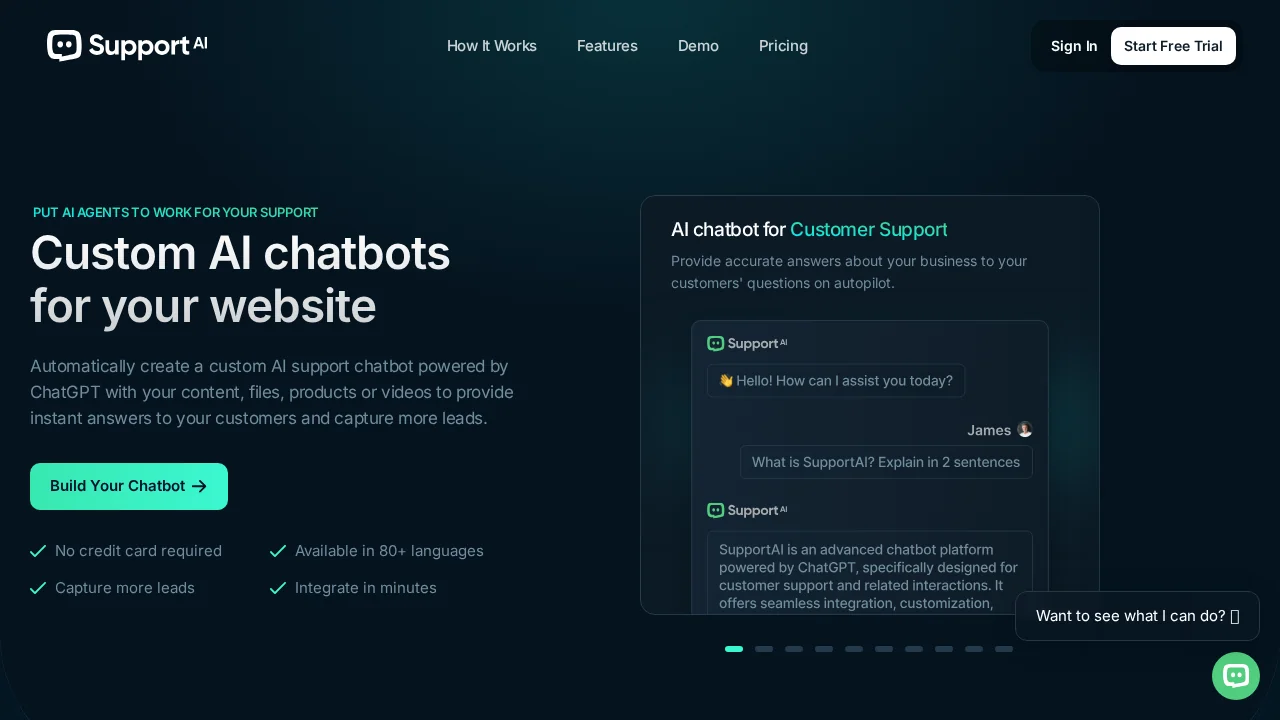
Task: Click the checkmark beside Integrate in minutes
Action: 278,588
